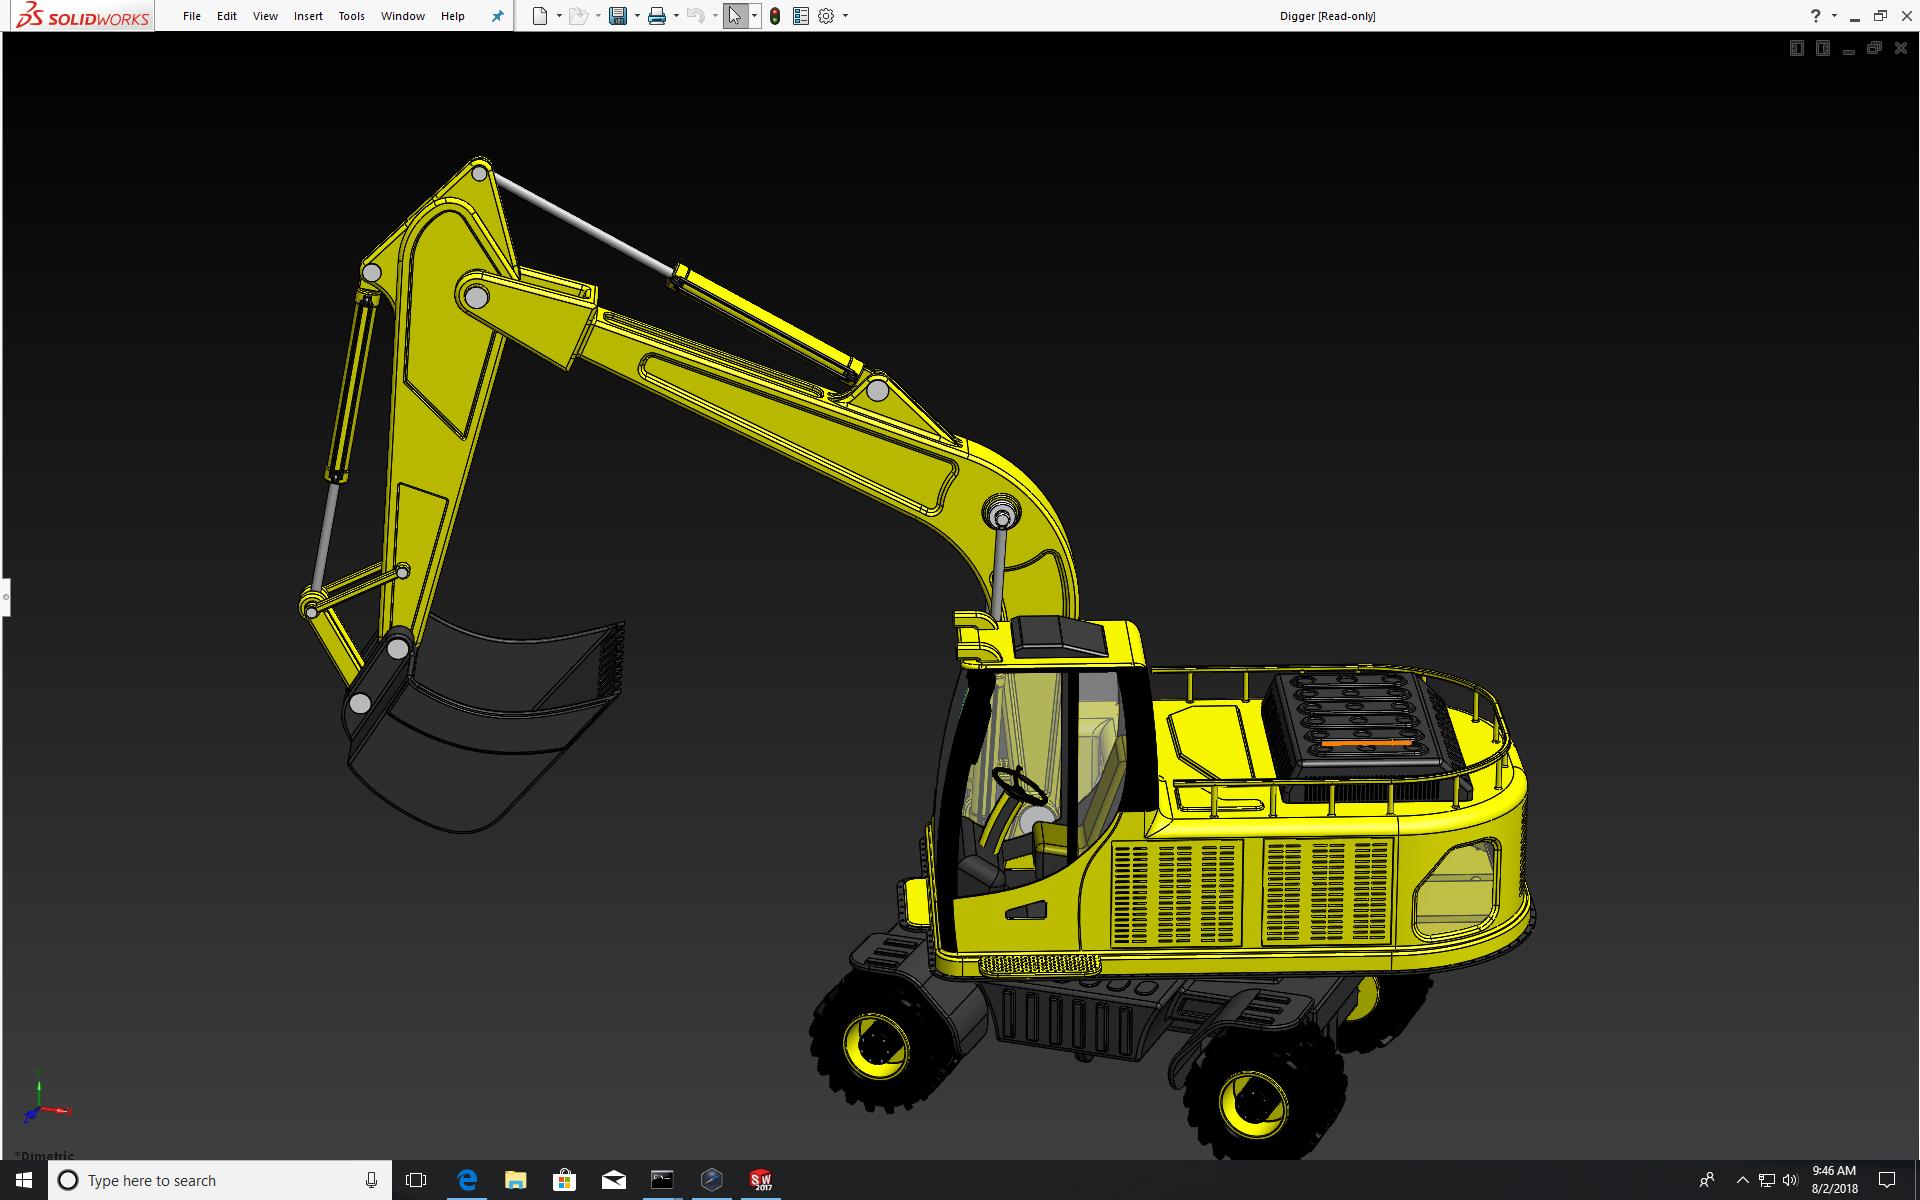Open the Options gear icon
The height and width of the screenshot is (1200, 1920).
pyautogui.click(x=826, y=16)
